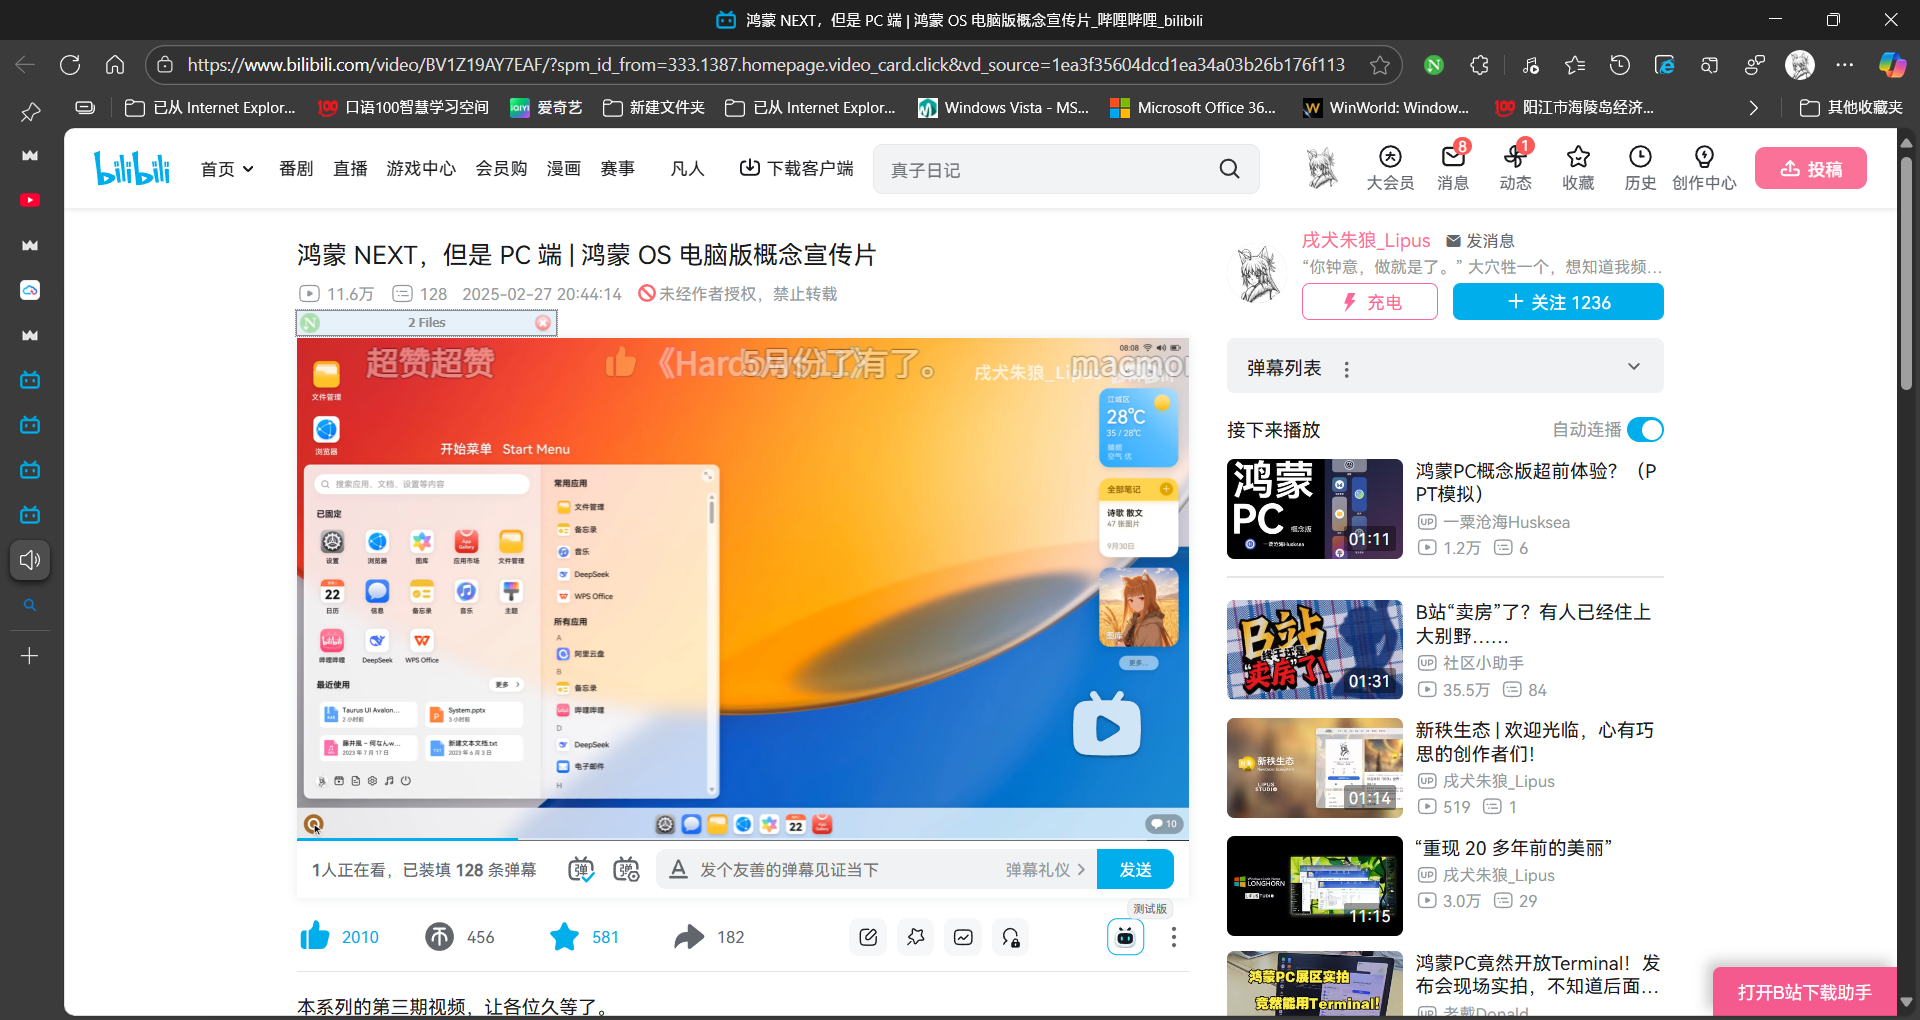Open the 弹幕礼仪 chevron link
The width and height of the screenshot is (1920, 1020).
click(1046, 869)
